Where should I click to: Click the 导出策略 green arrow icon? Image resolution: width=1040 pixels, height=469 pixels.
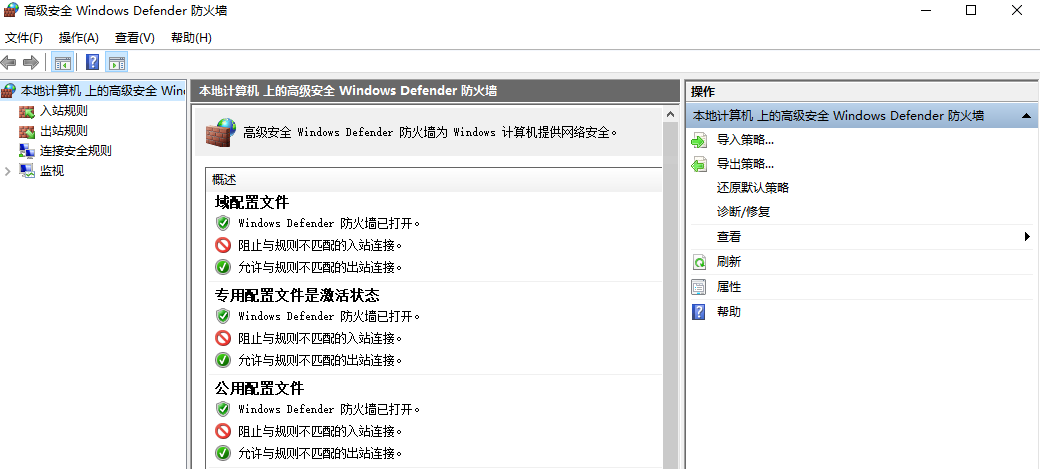(x=699, y=165)
